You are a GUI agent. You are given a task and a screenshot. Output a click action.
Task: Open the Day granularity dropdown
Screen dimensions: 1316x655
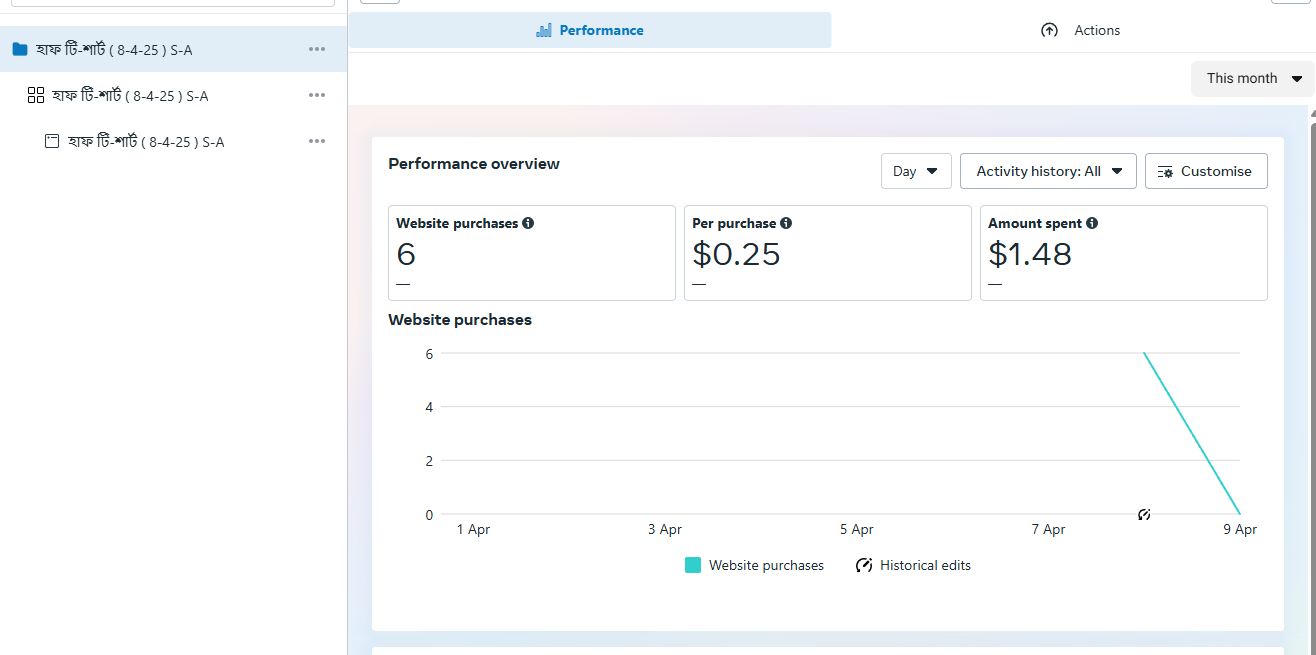915,171
